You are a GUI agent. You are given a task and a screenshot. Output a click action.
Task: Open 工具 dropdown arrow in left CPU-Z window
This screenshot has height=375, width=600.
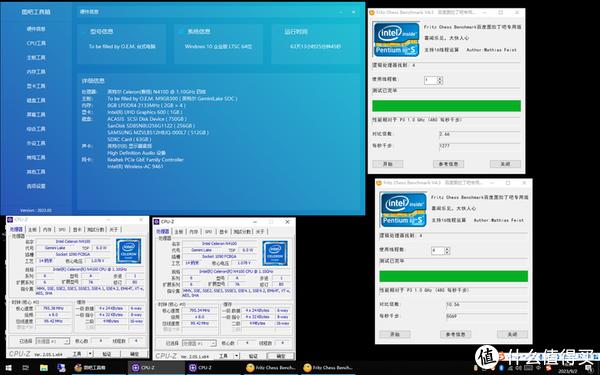pos(90,354)
